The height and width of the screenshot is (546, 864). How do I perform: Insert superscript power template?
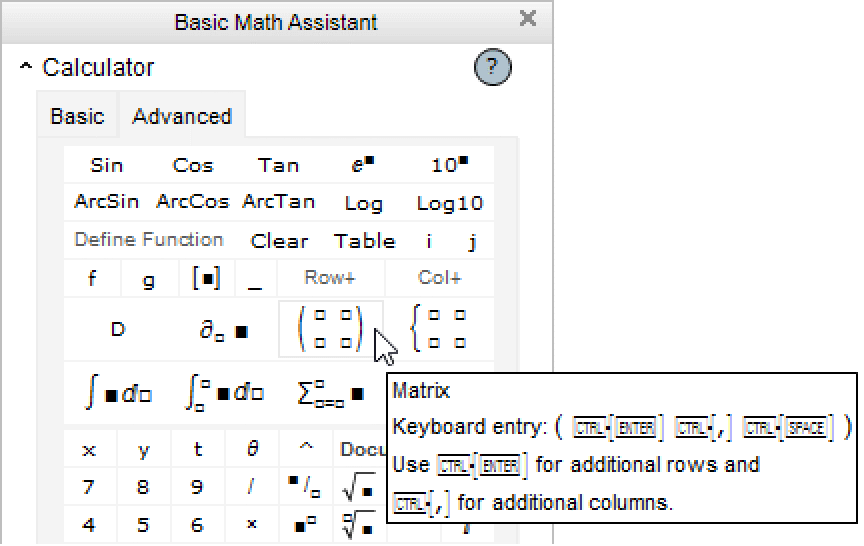coord(305,525)
